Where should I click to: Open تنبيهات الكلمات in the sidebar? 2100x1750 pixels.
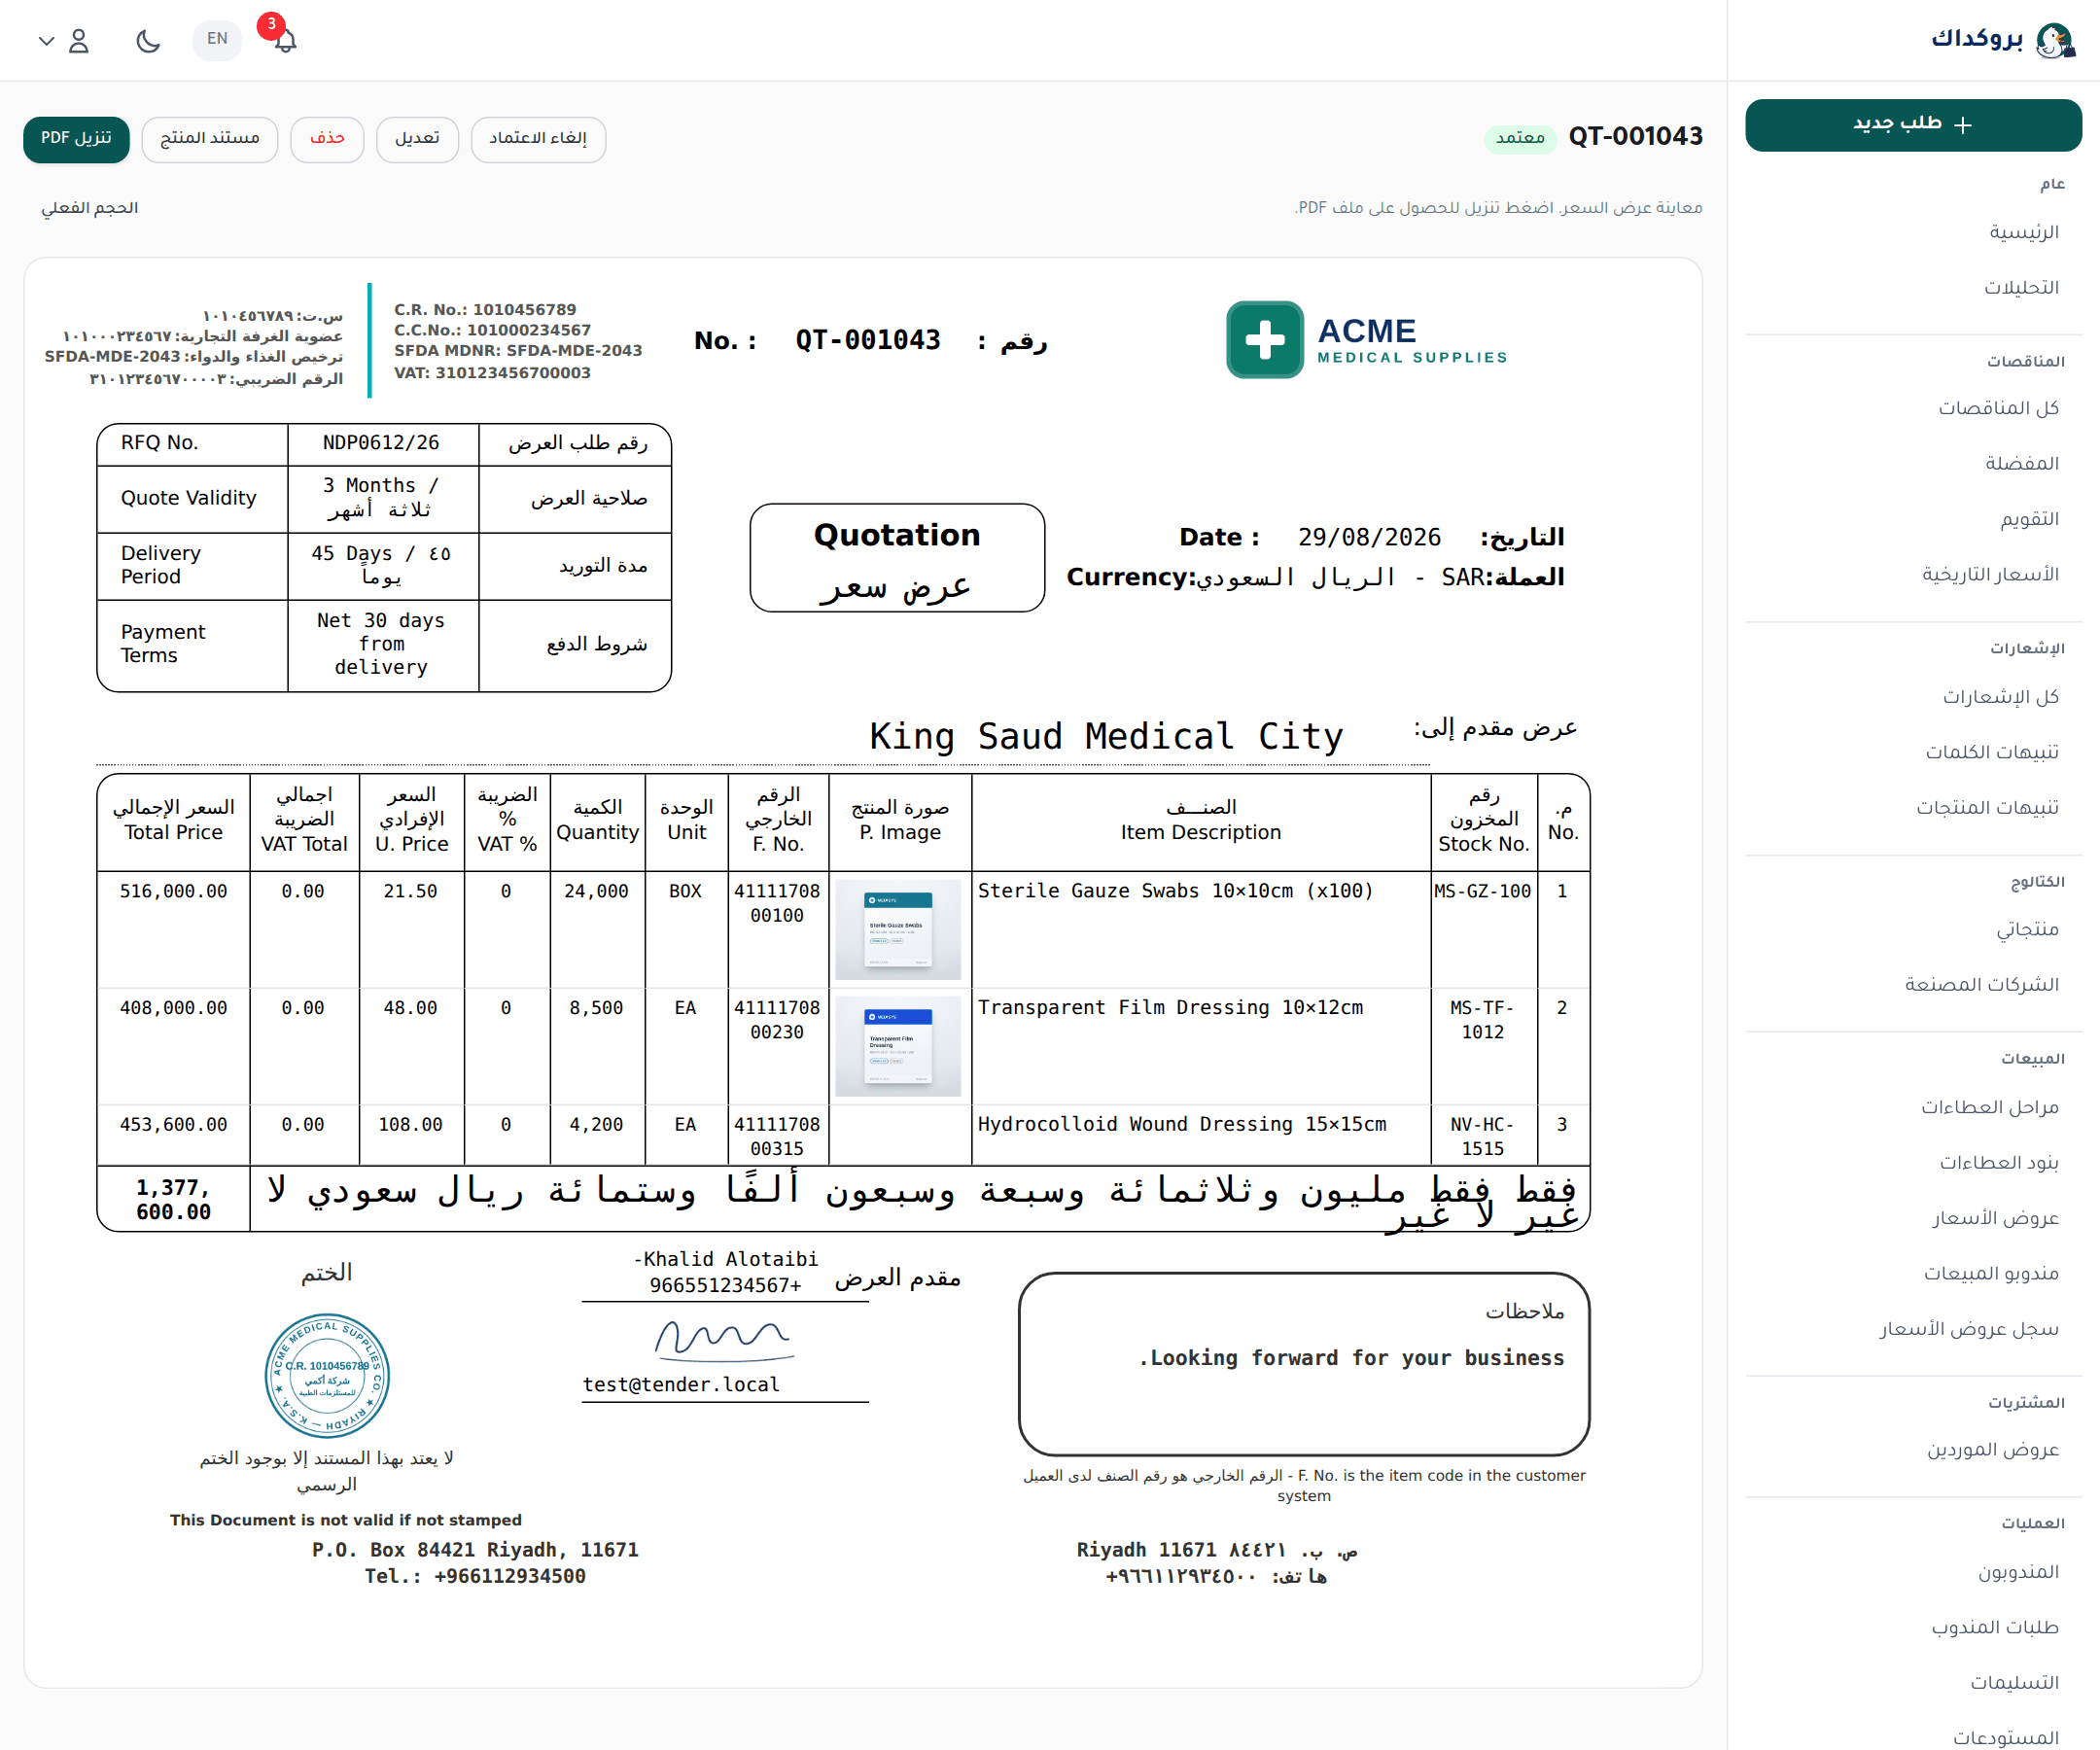point(1992,752)
